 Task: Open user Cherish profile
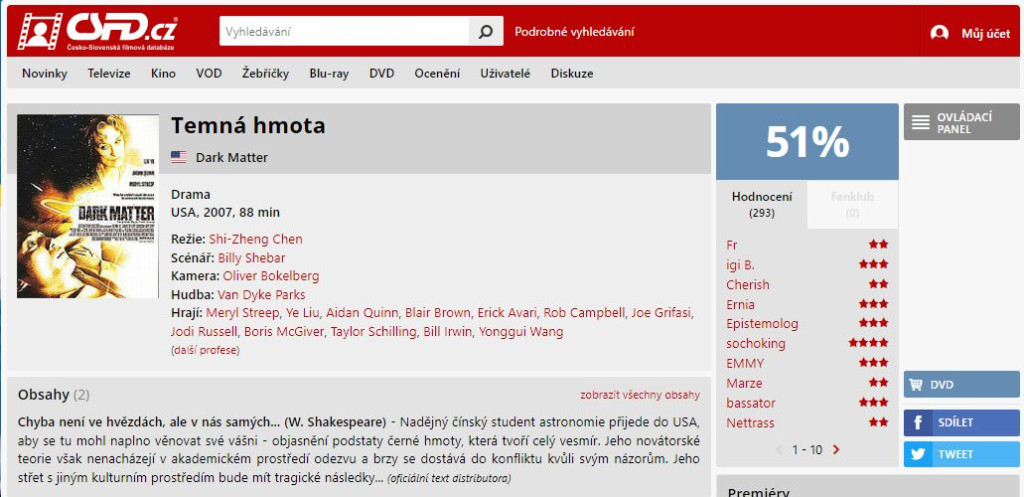(748, 285)
